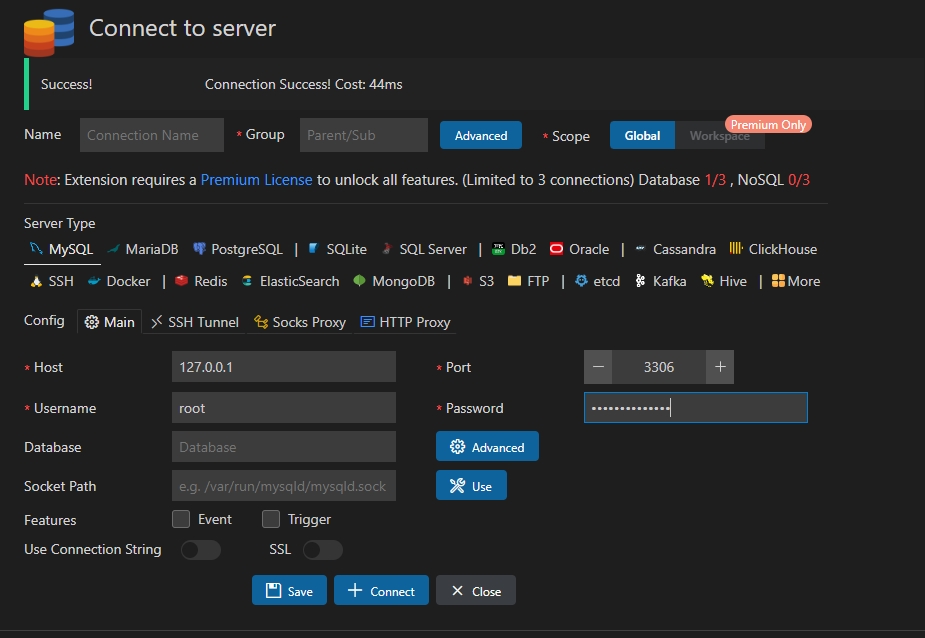
Task: Click the Host field 127.0.0.1
Action: click(284, 367)
